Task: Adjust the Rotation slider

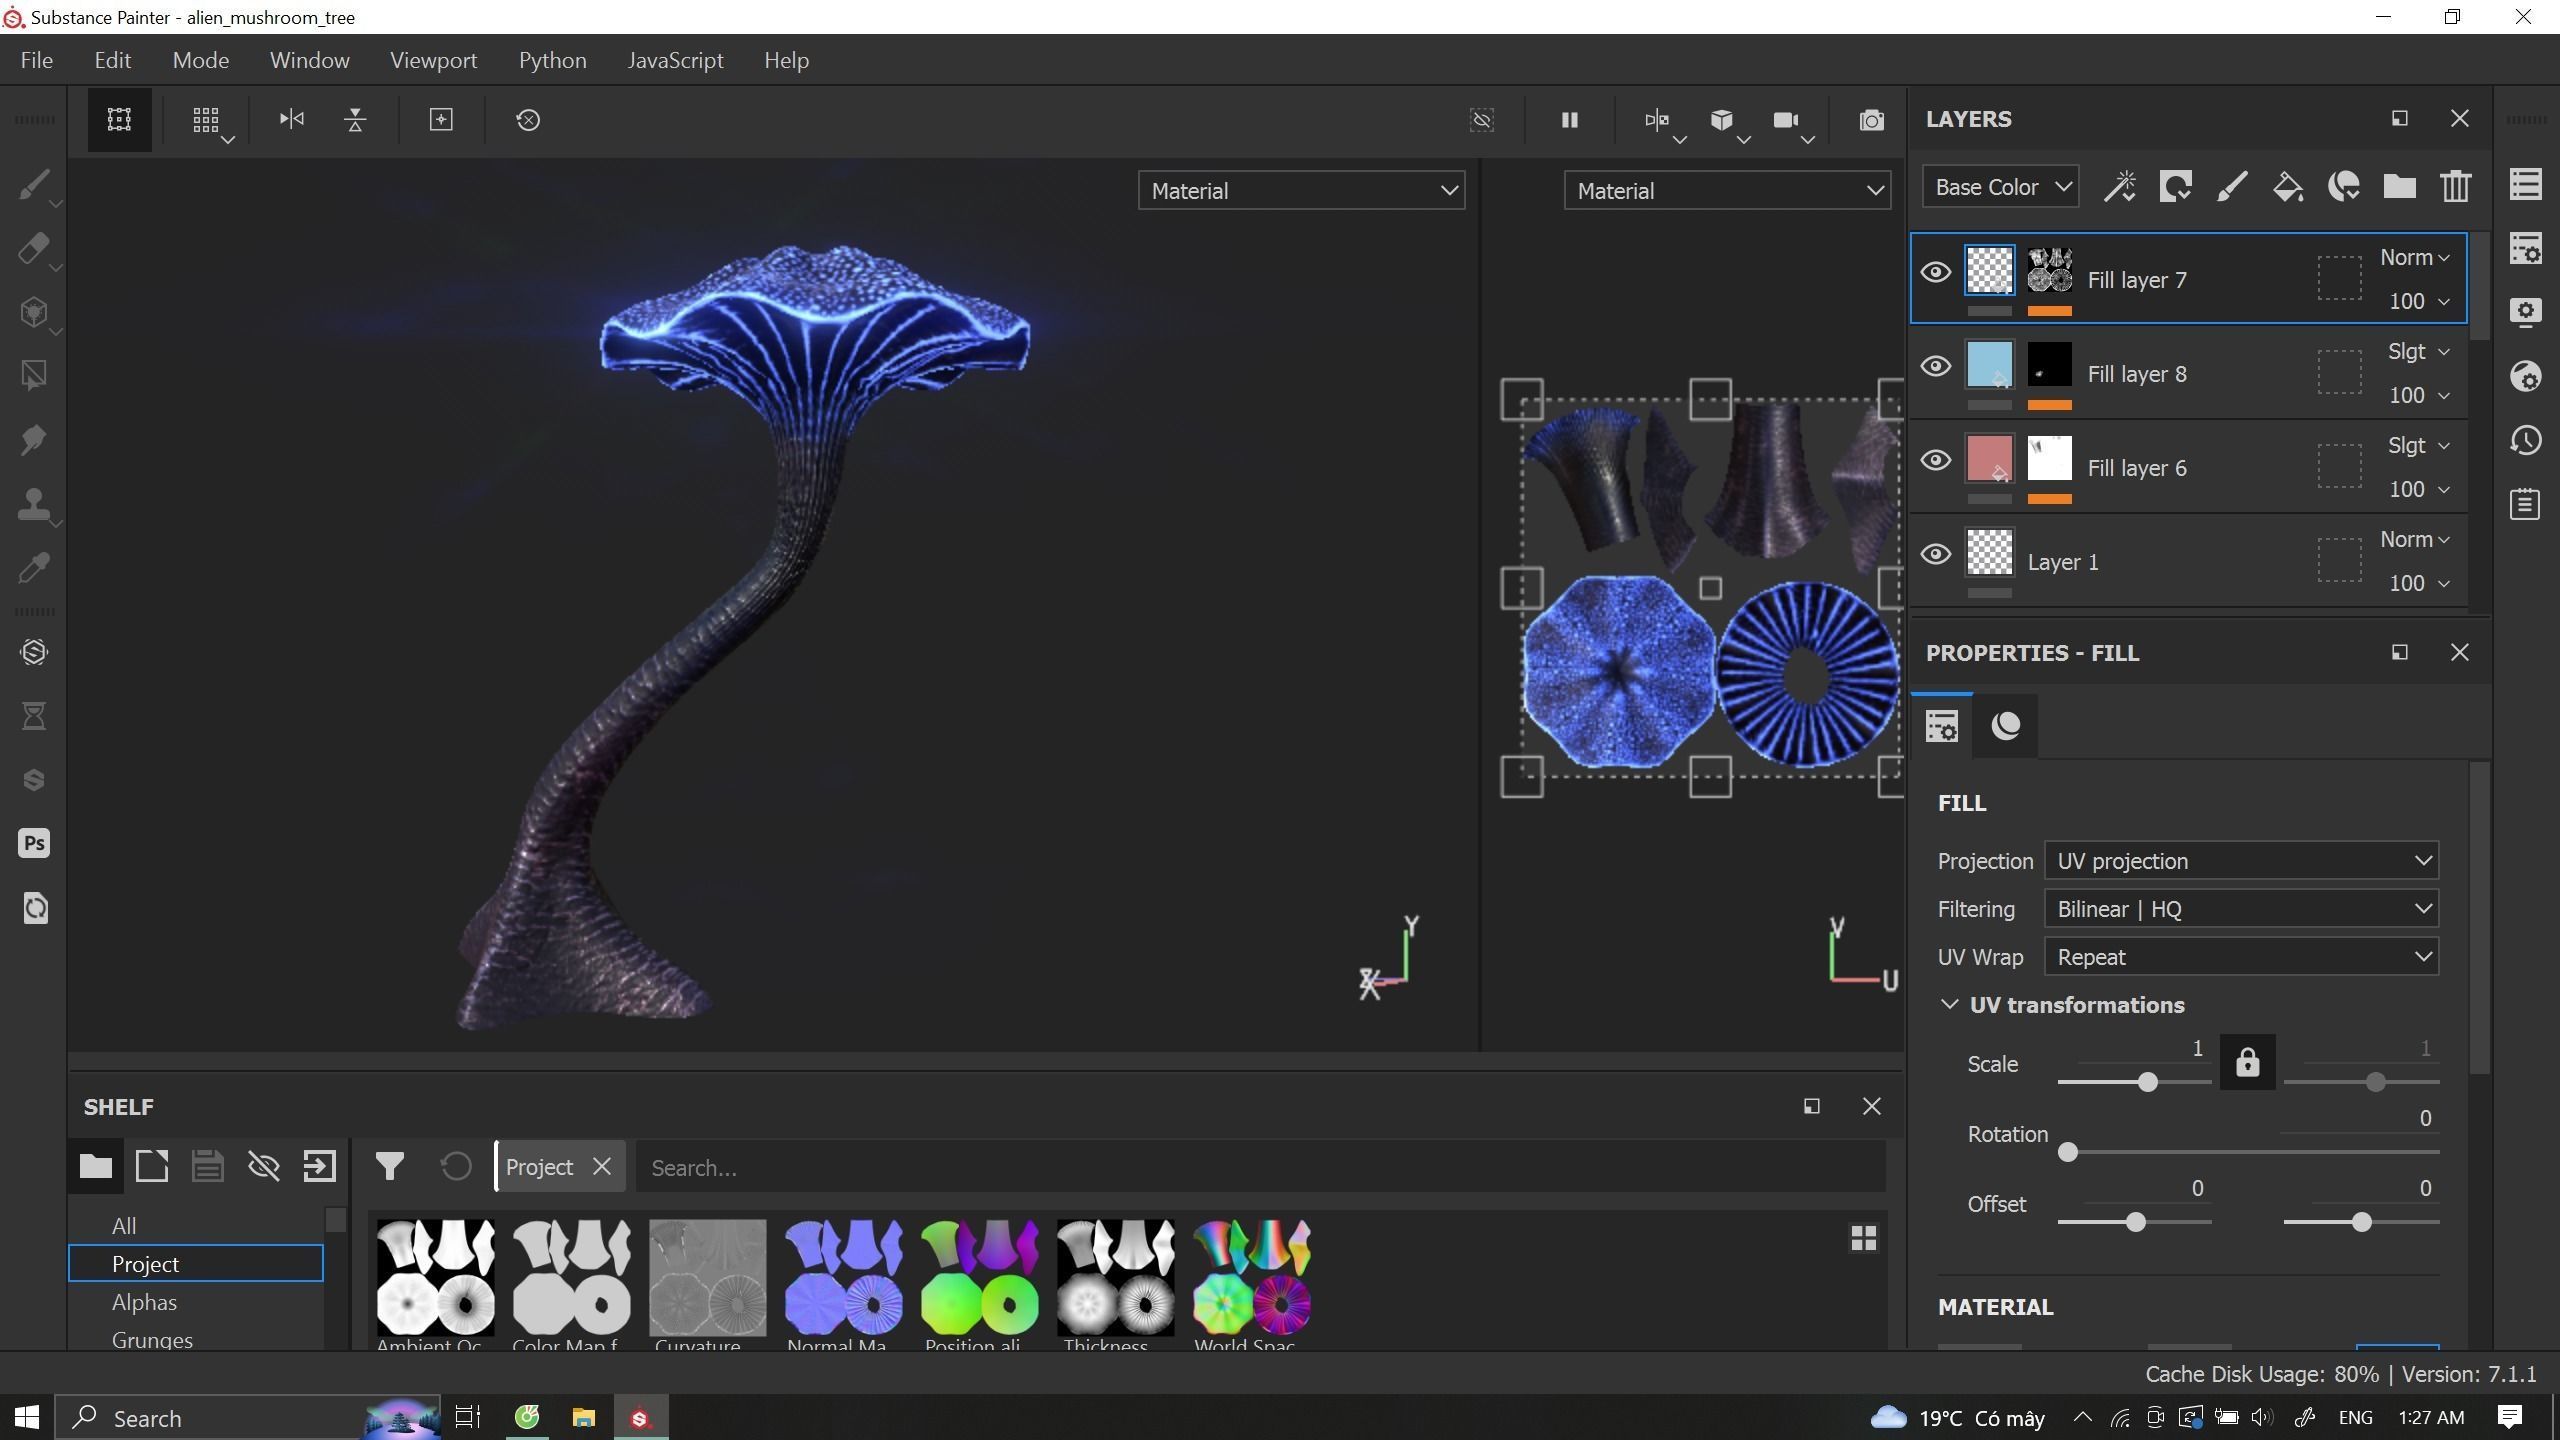Action: tap(2067, 1152)
